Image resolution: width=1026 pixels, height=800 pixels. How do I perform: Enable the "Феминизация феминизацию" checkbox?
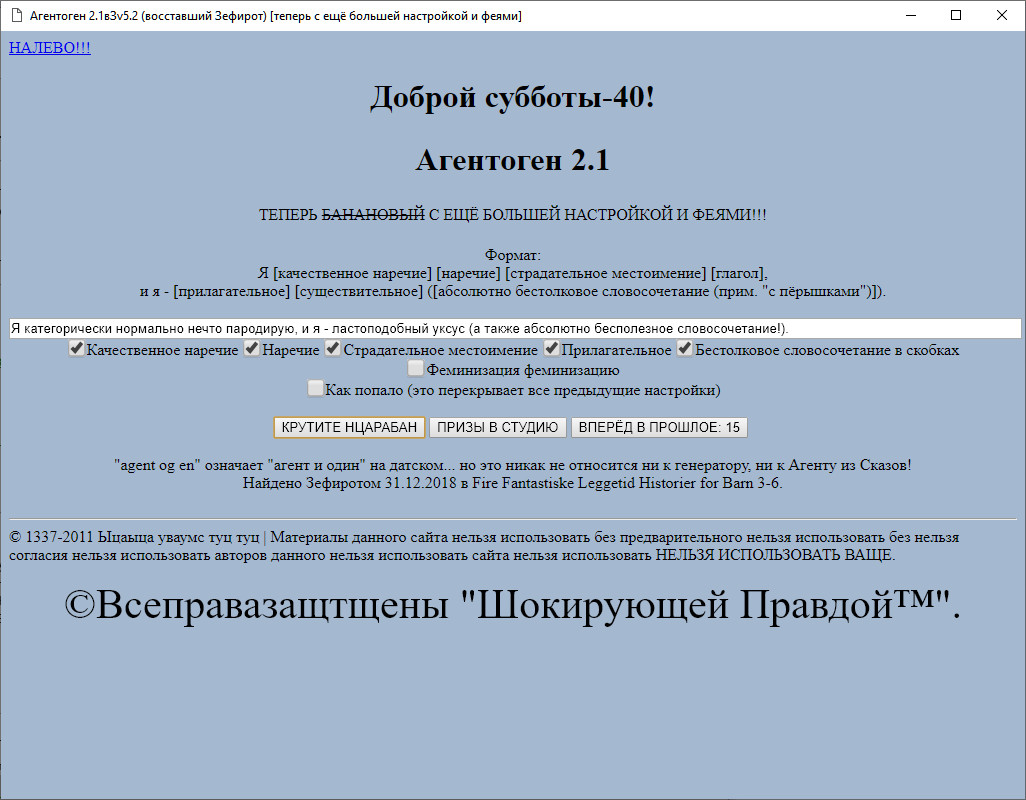(415, 368)
